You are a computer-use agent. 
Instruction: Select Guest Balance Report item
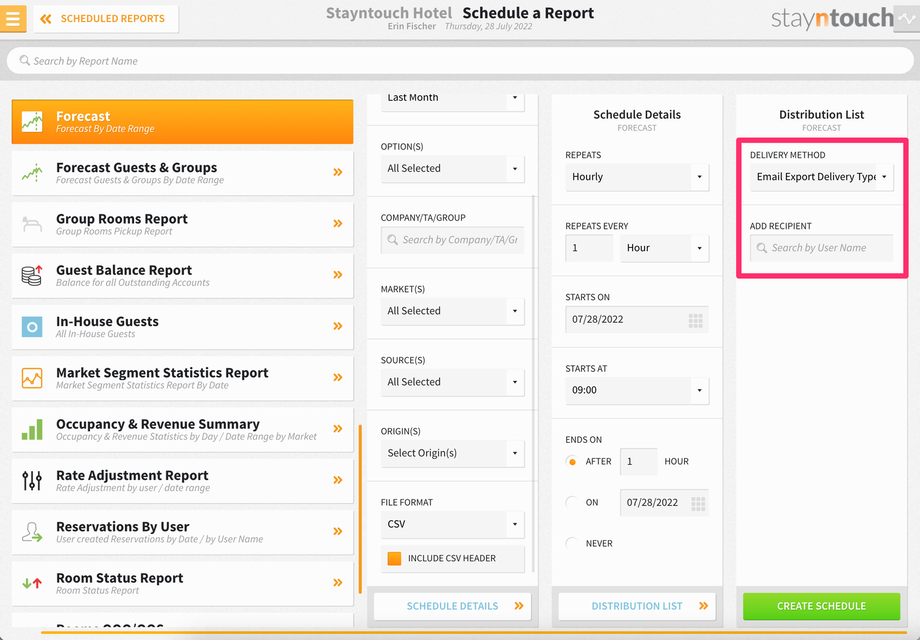182,275
